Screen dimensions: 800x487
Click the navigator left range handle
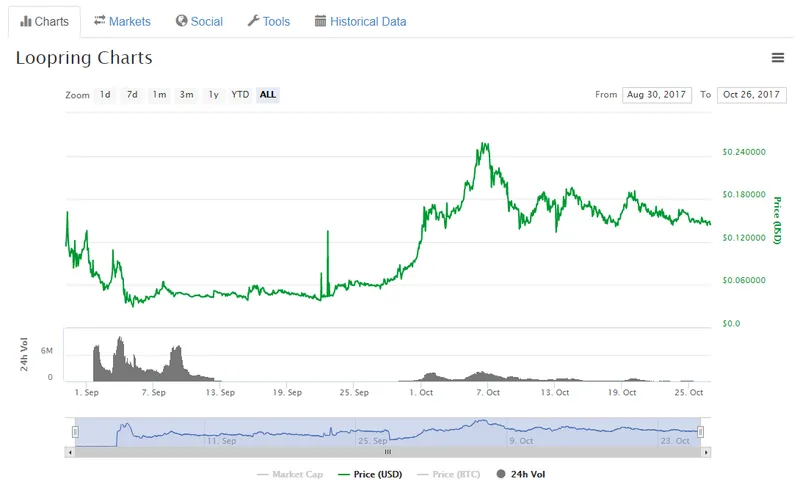[x=75, y=432]
